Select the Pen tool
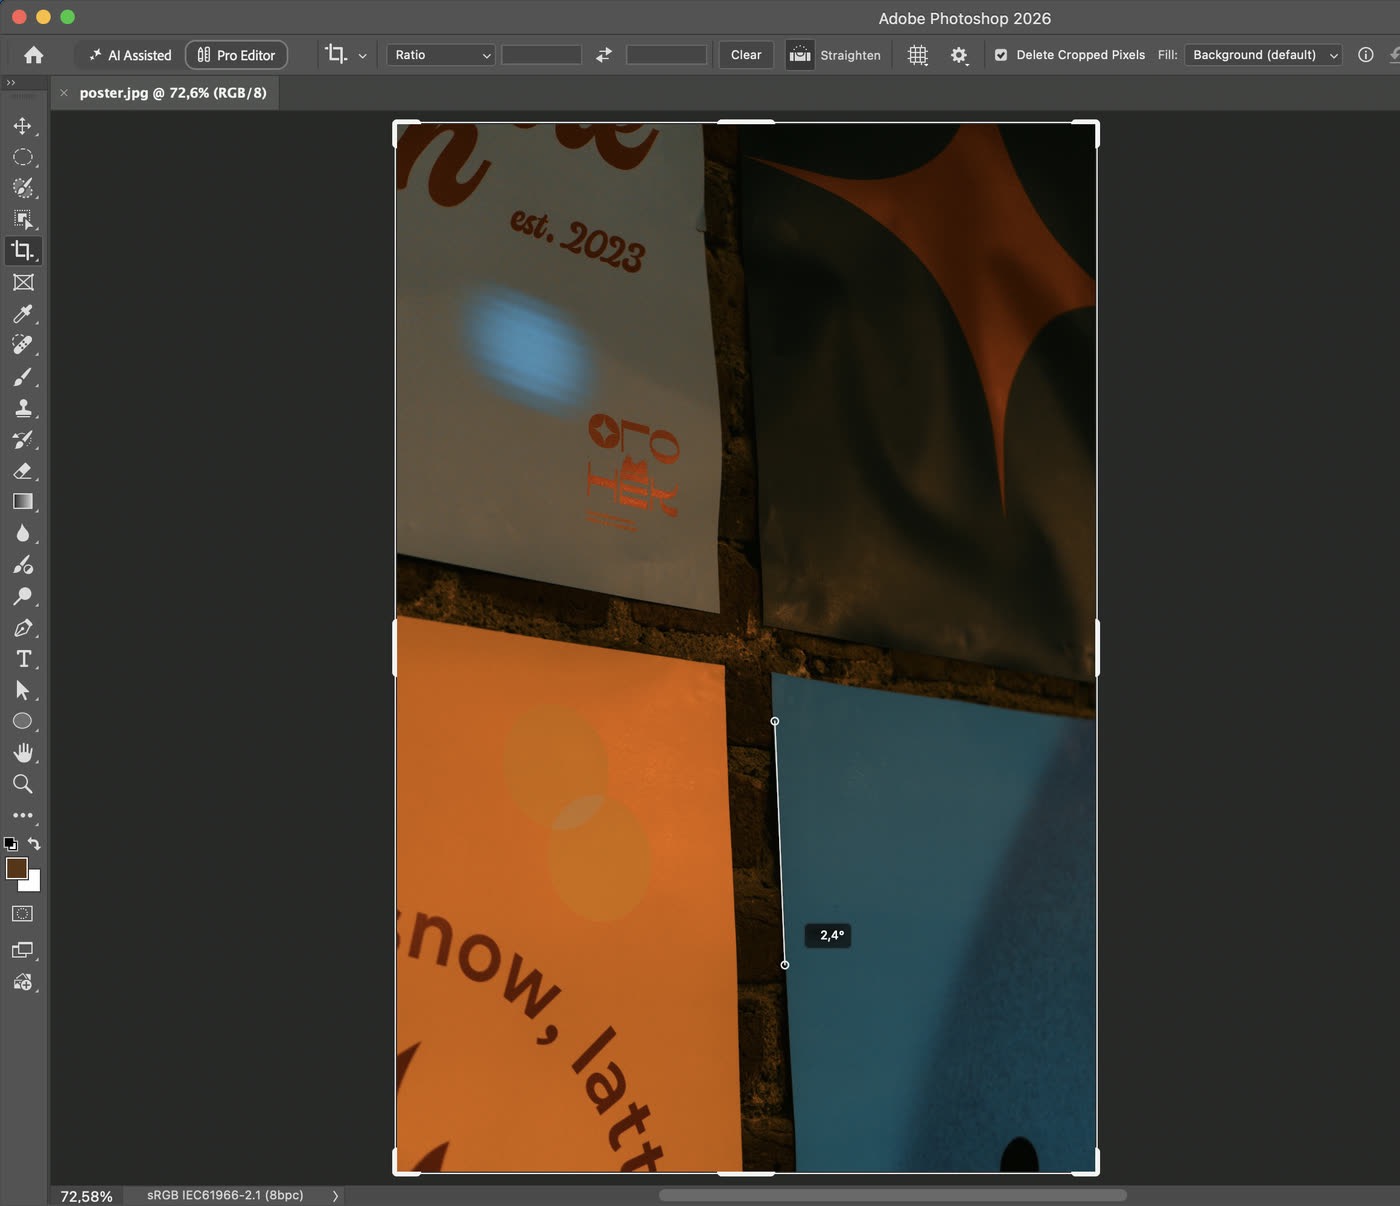 22,628
